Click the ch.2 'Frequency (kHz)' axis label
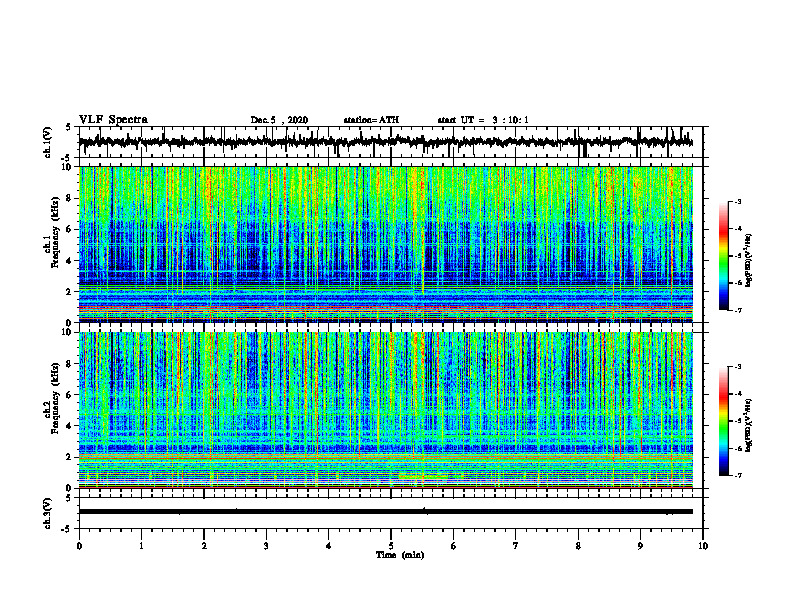The width and height of the screenshot is (792, 612). 53,398
